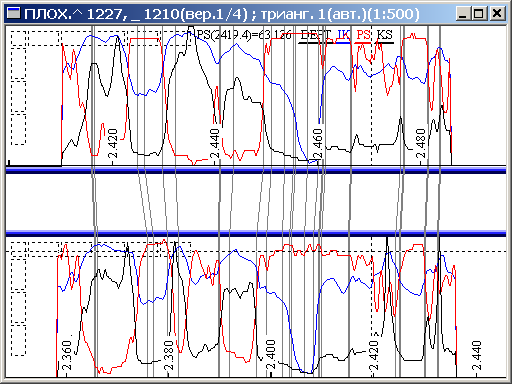
Task: Open the window system menu icon
Action: click(x=14, y=14)
